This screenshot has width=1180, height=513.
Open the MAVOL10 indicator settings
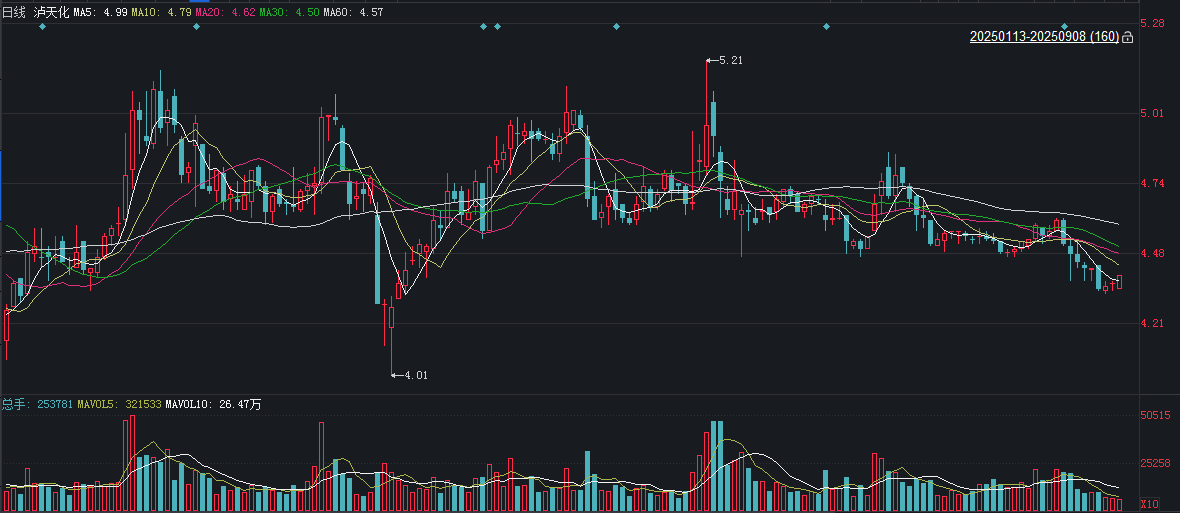click(x=214, y=404)
